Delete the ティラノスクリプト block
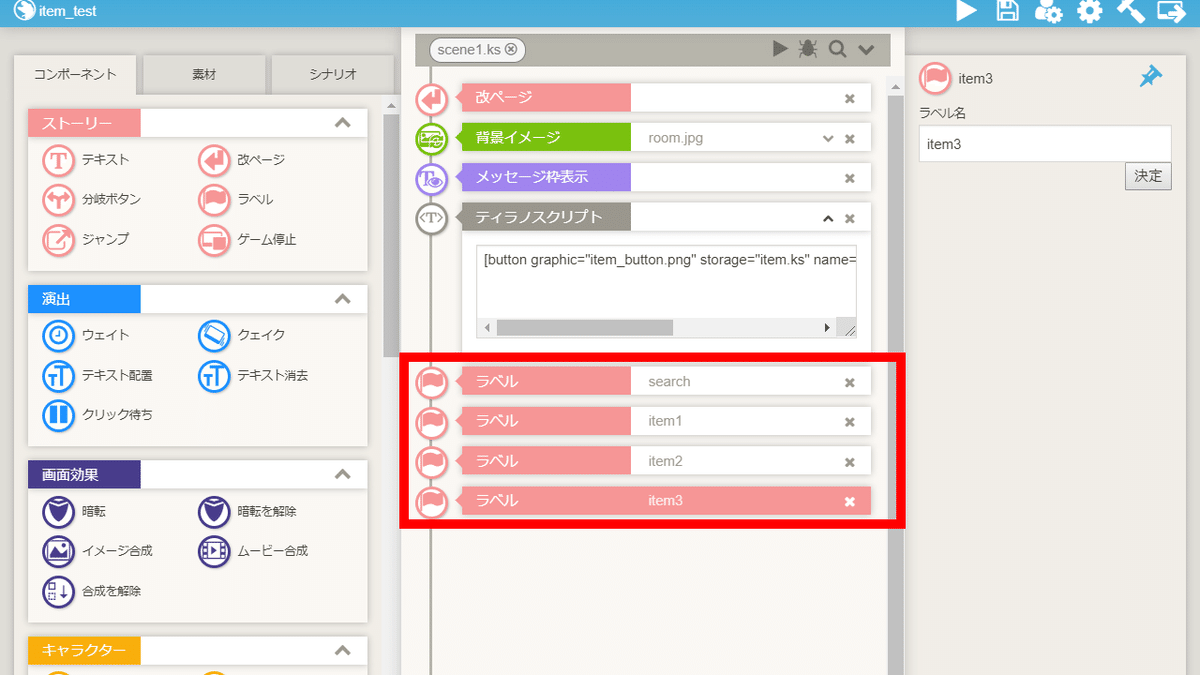This screenshot has height=675, width=1200. tap(850, 218)
